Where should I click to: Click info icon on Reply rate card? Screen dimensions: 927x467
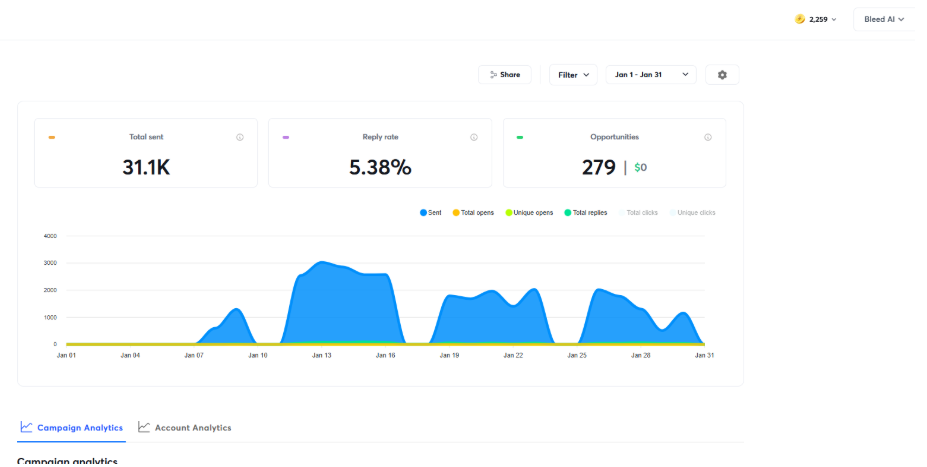474,137
